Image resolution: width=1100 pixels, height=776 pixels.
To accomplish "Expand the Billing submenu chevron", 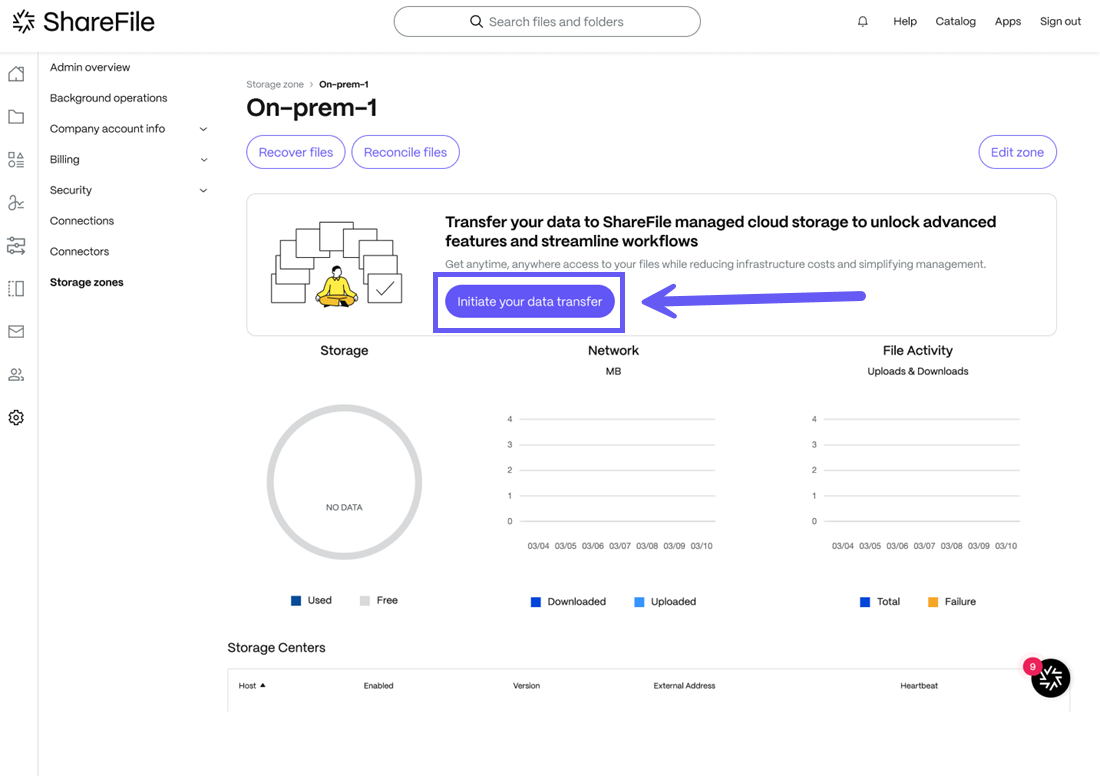I will coord(203,160).
